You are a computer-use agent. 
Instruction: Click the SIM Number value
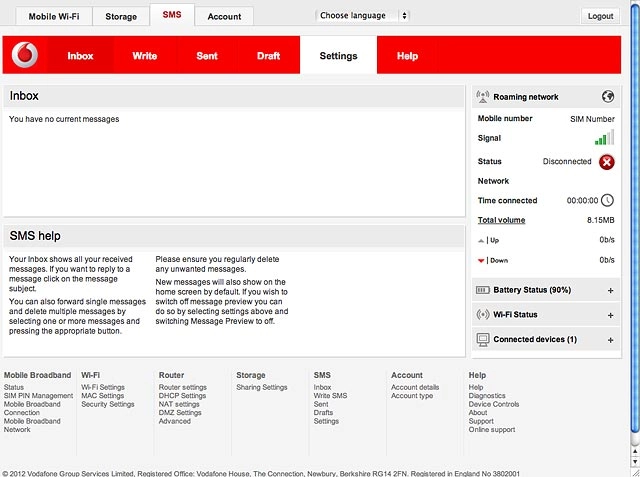pos(592,119)
